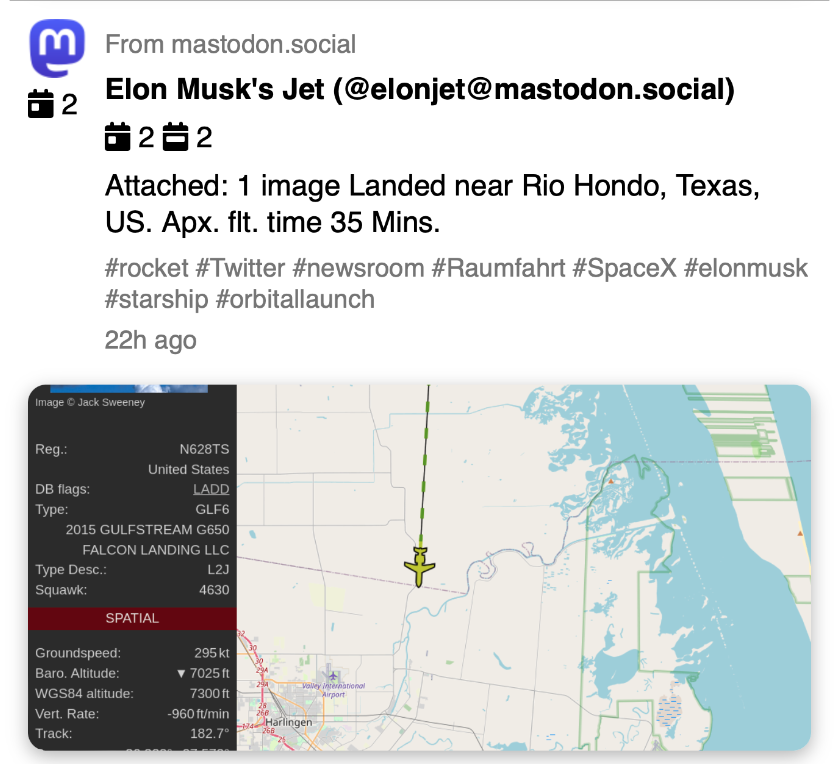Click the N628TS registration number
The image size is (836, 764).
click(x=204, y=449)
